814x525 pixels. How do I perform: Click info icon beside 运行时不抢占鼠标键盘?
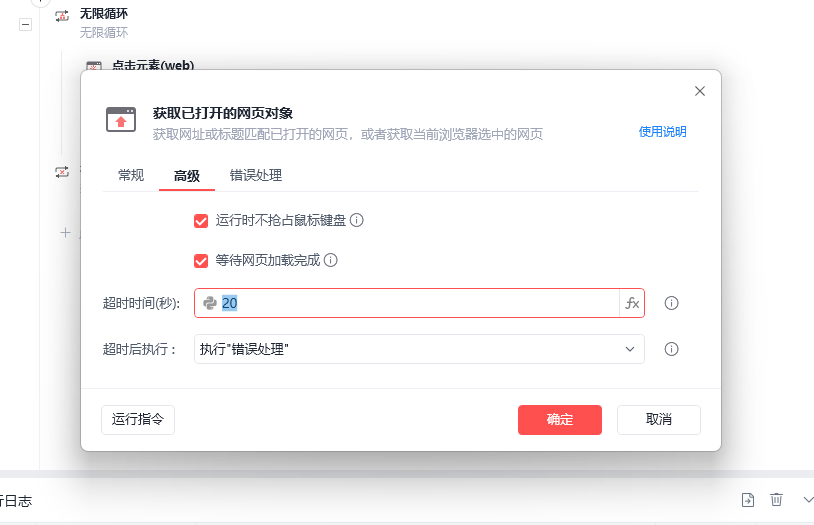(357, 220)
